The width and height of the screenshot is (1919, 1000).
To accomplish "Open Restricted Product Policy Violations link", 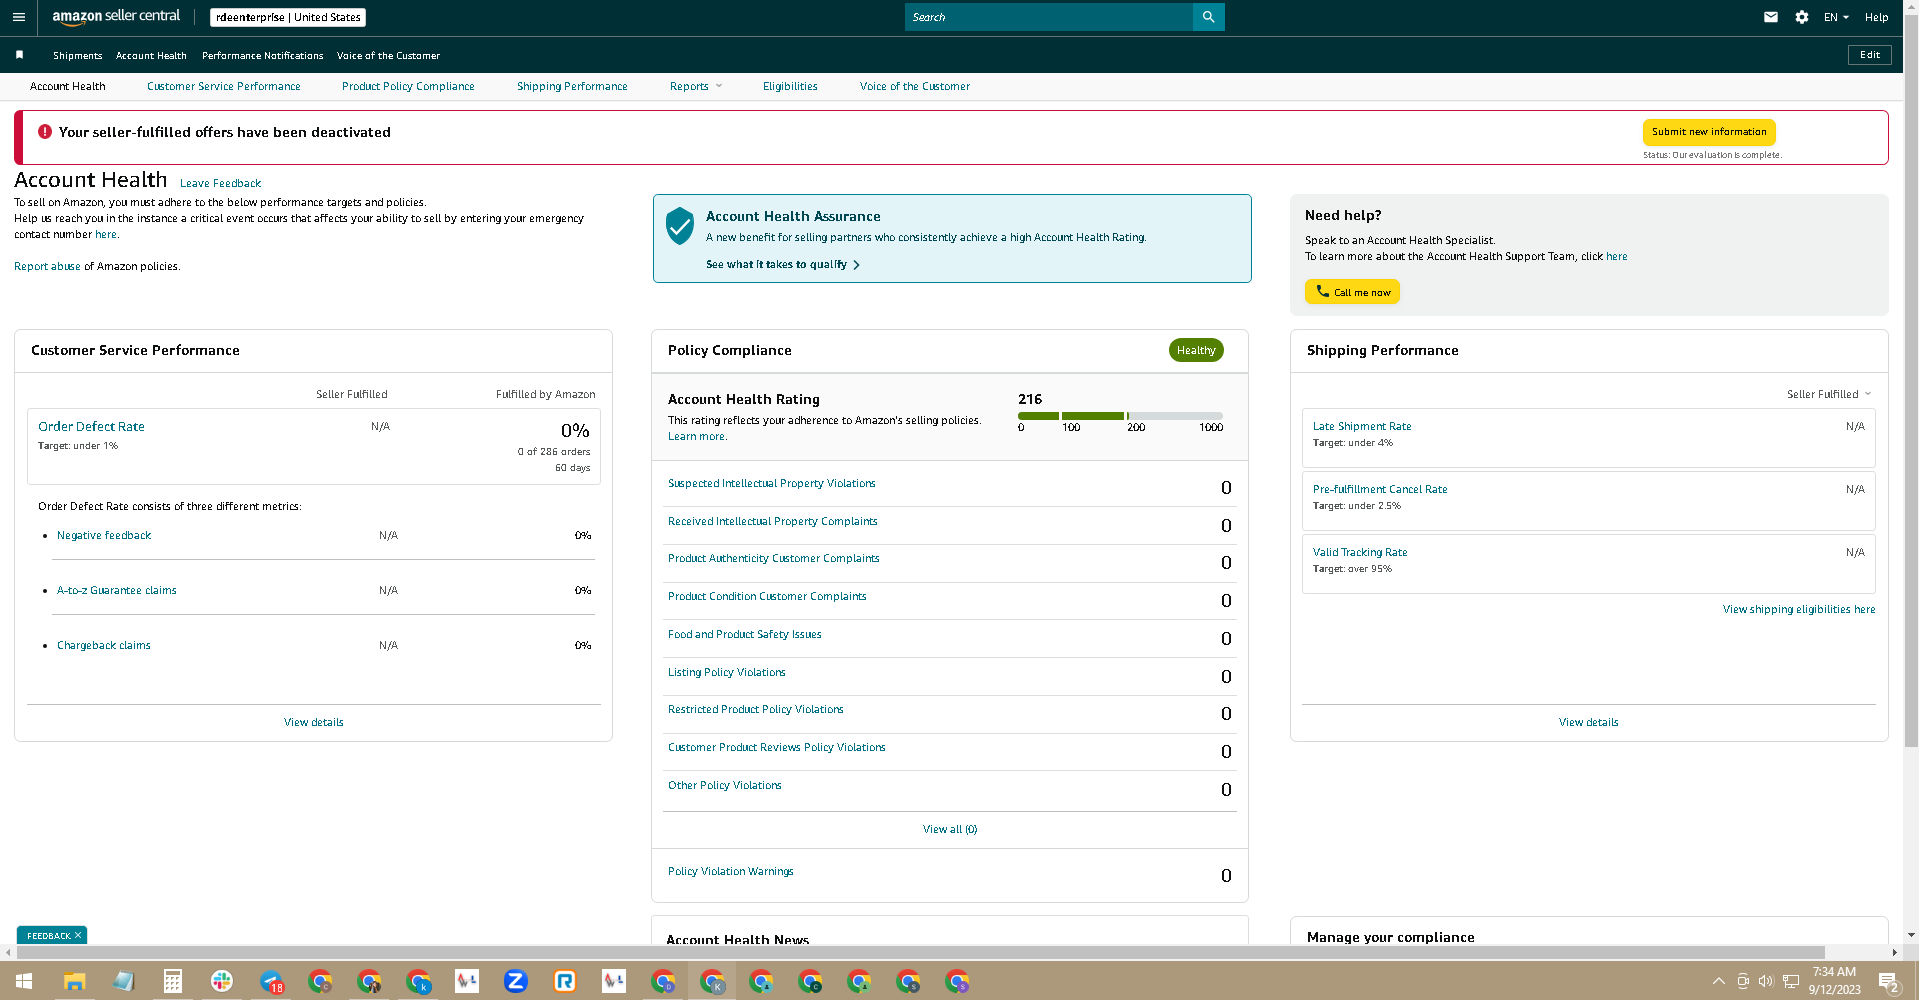I will 756,710.
